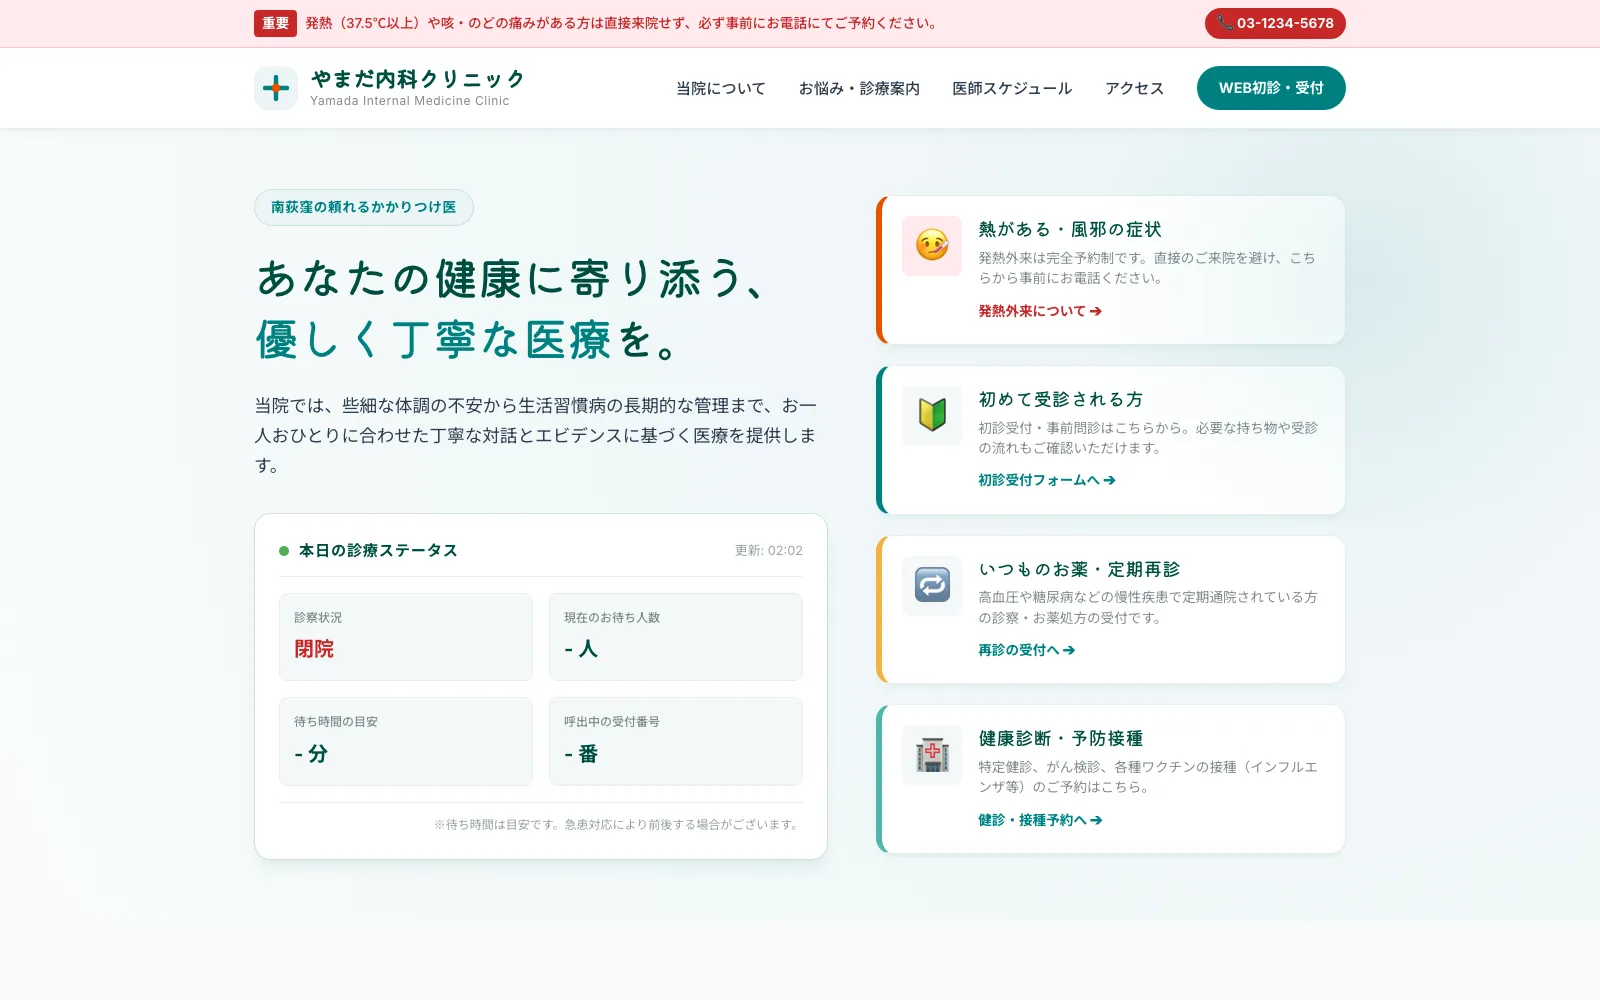The width and height of the screenshot is (1600, 1000).
Task: Click the 呼出中の受付番号 tile
Action: pos(676,741)
